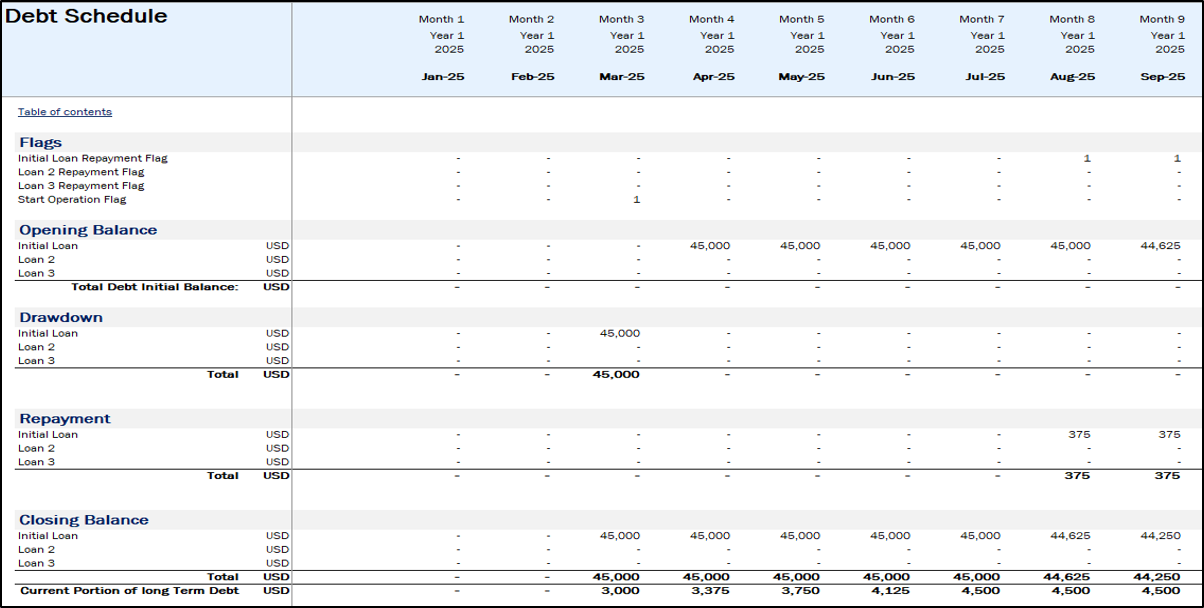Click Initial Loan Repayment Flag for Aug-25
The width and height of the screenshot is (1204, 608).
tap(1086, 159)
